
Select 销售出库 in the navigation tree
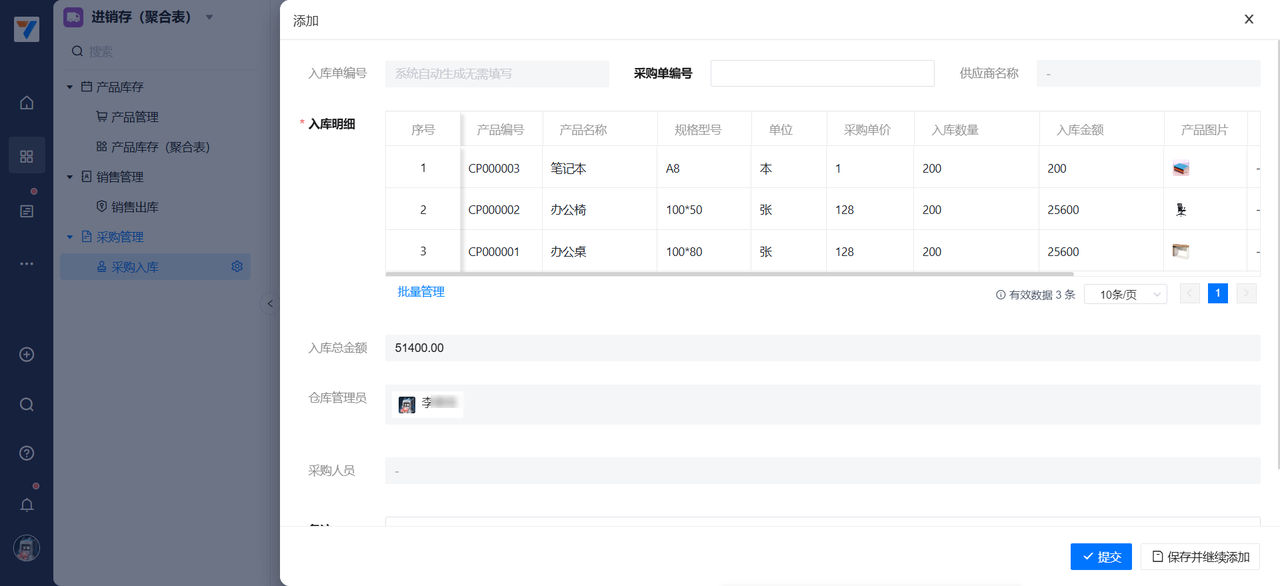click(134, 207)
